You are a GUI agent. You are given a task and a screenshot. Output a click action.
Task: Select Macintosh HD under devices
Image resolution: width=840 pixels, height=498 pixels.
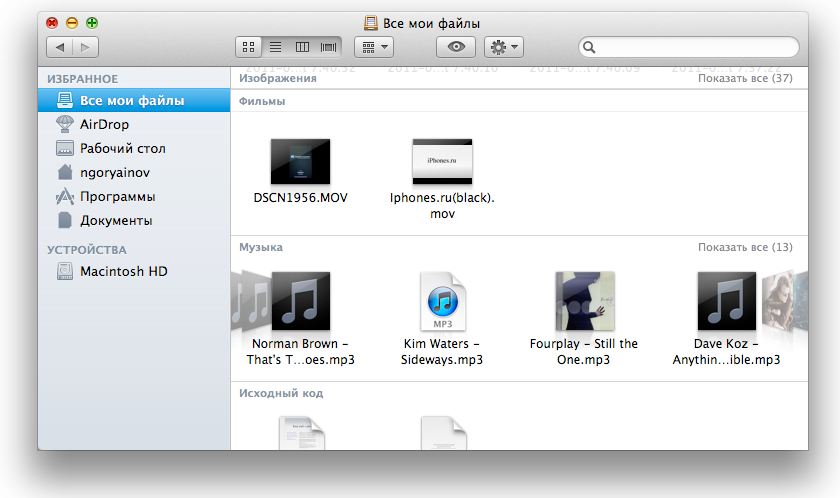123,271
